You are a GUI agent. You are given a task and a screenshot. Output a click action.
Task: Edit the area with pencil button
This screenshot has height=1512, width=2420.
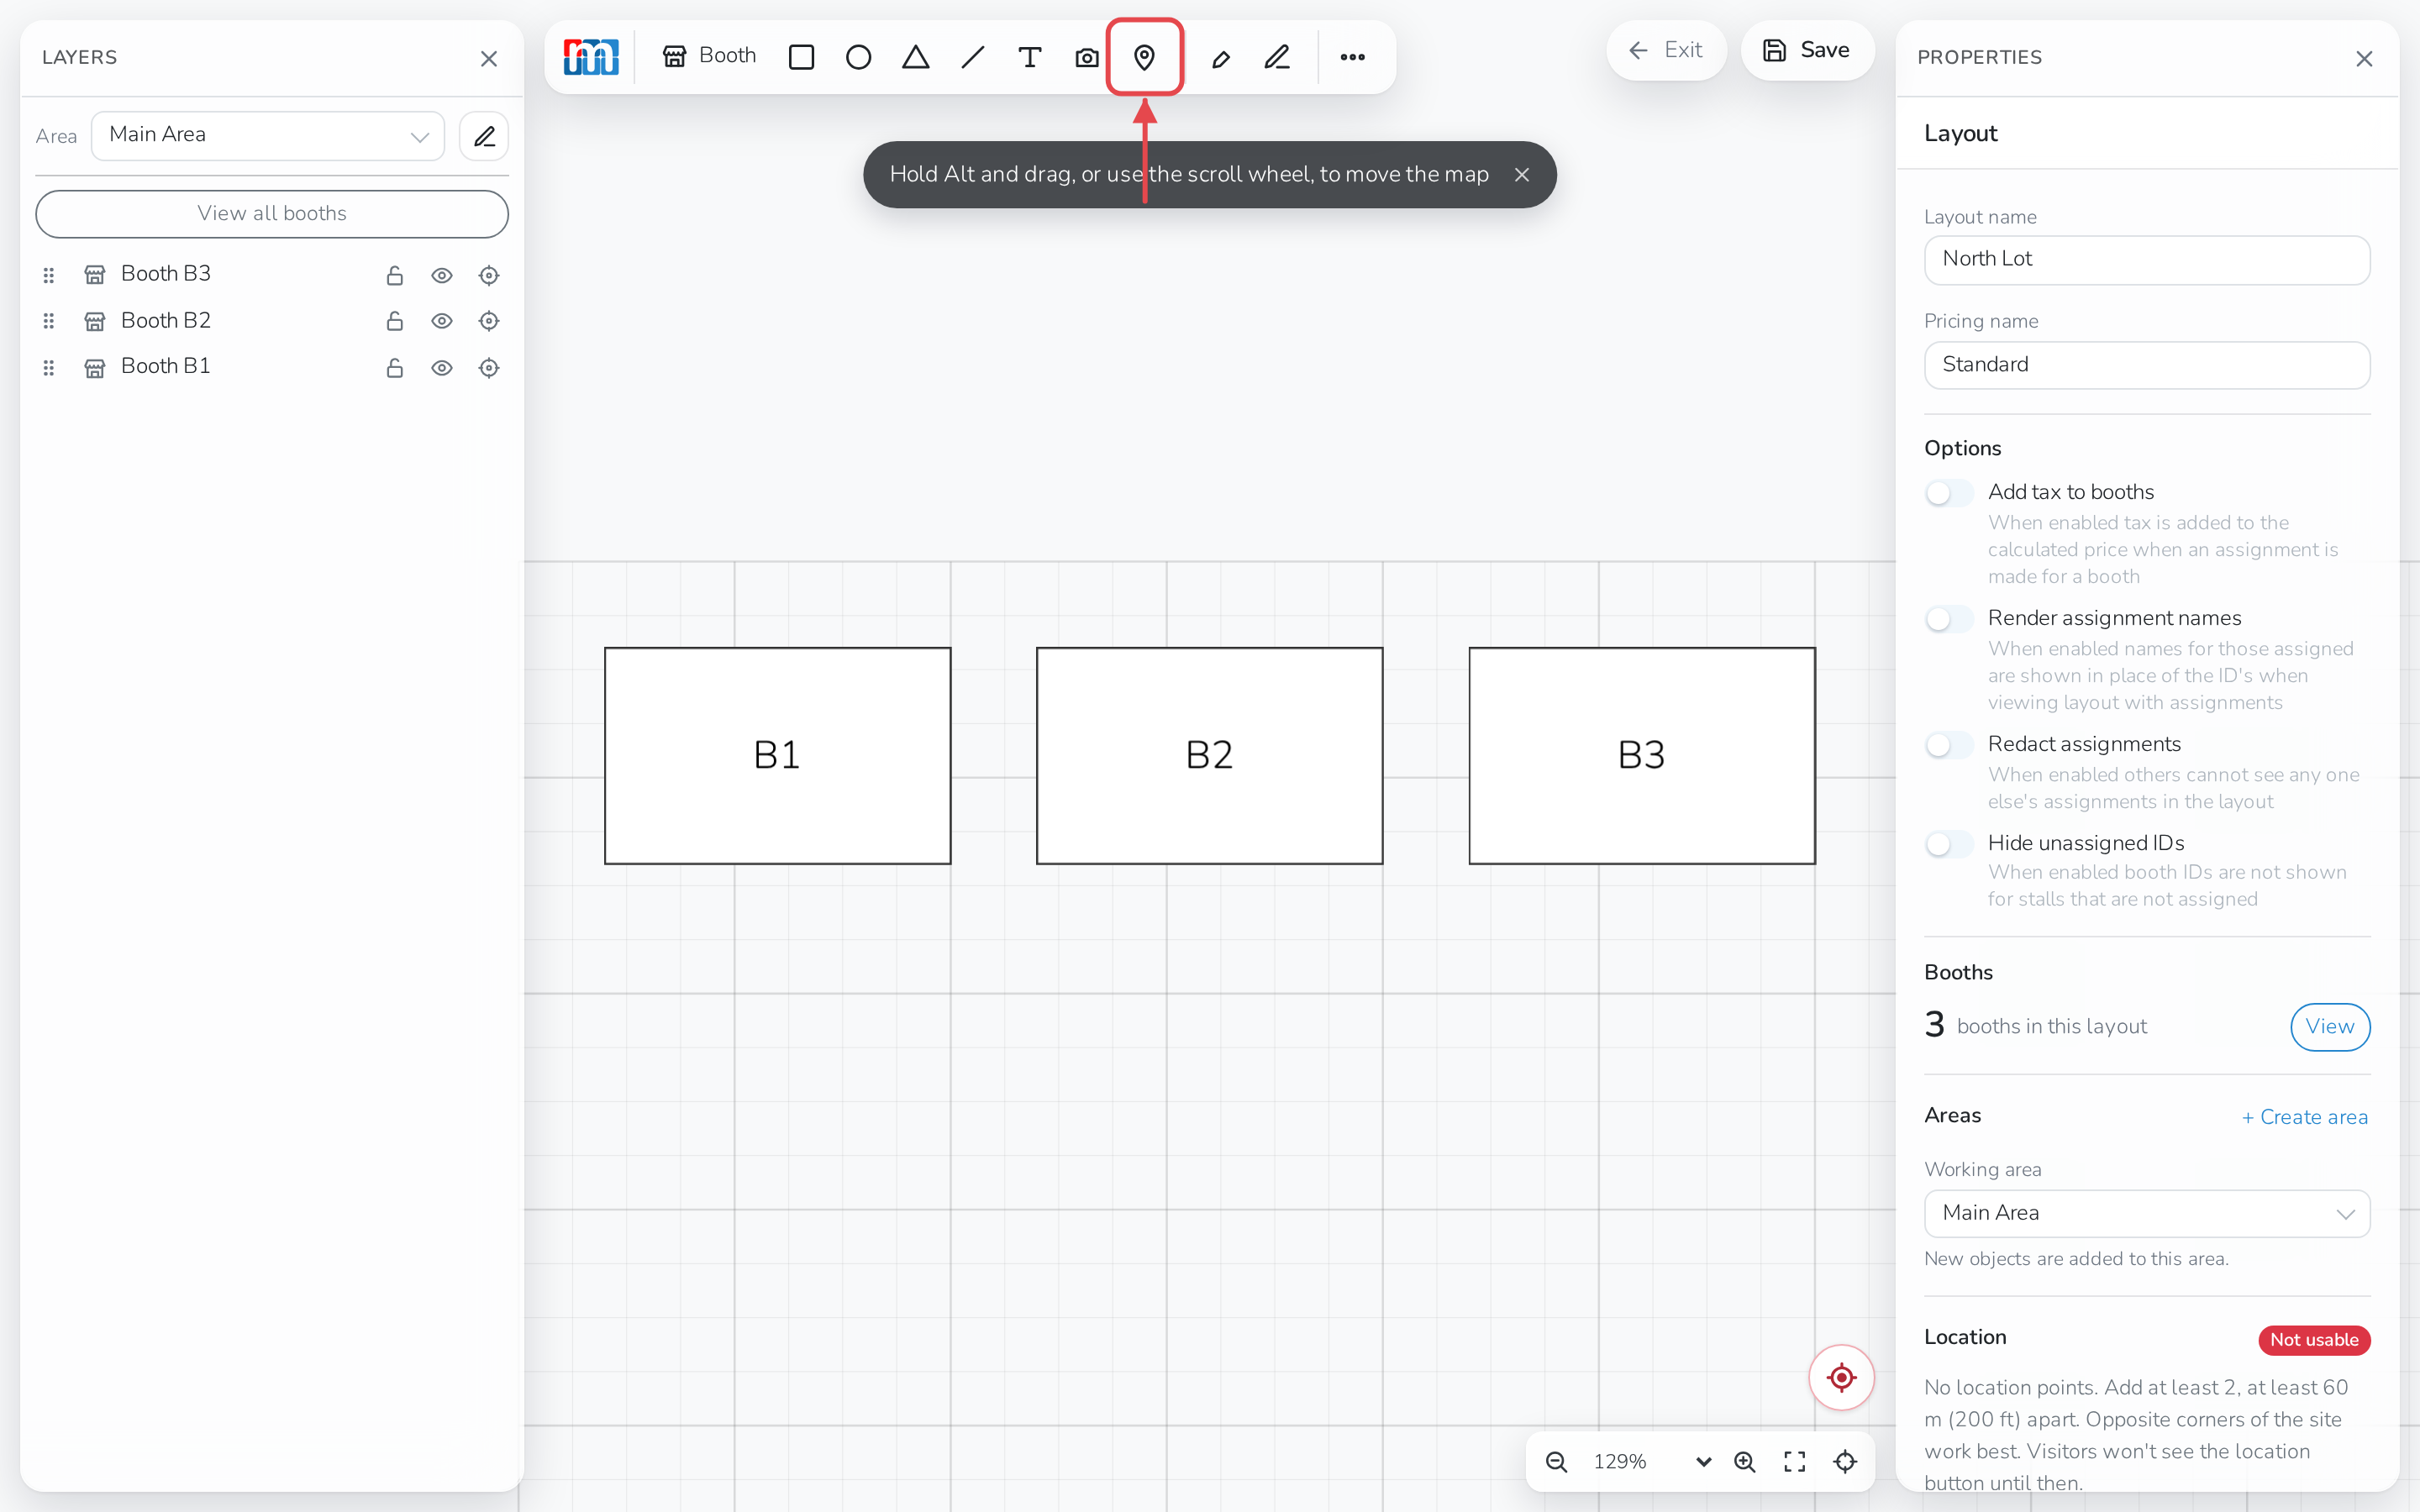484,136
